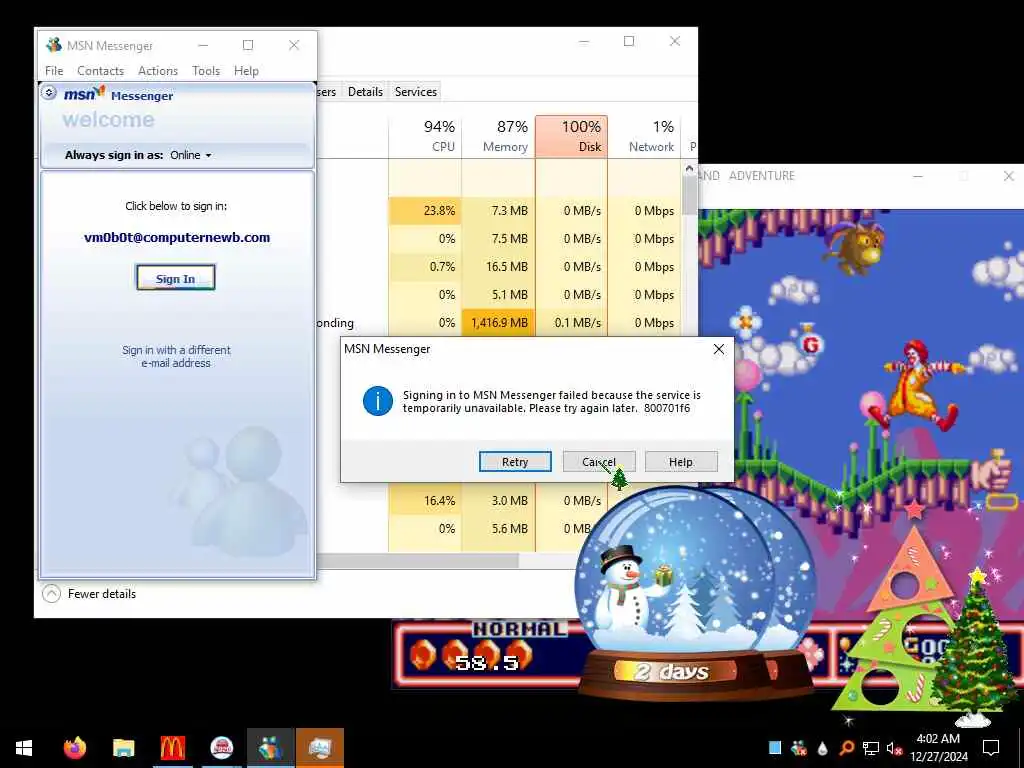The image size is (1024, 768).
Task: Click Sign in with a different e-mail address
Action: click(x=176, y=356)
